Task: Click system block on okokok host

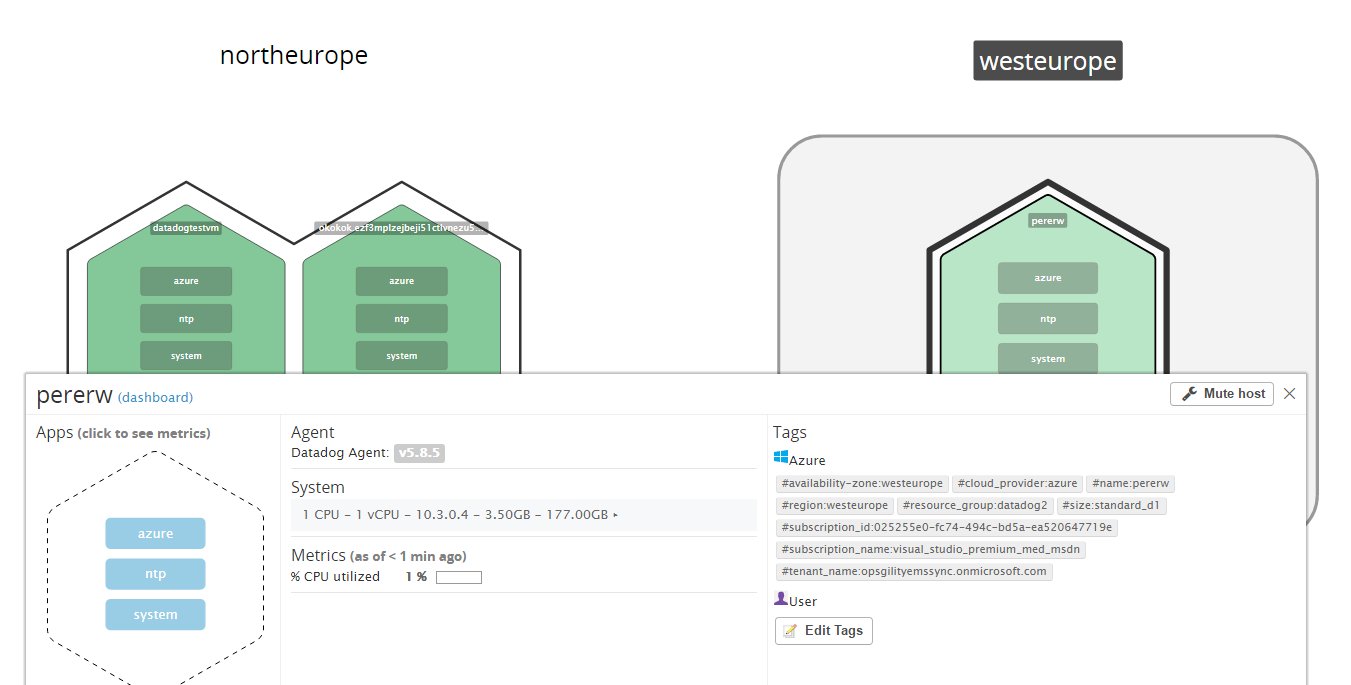Action: tap(402, 356)
